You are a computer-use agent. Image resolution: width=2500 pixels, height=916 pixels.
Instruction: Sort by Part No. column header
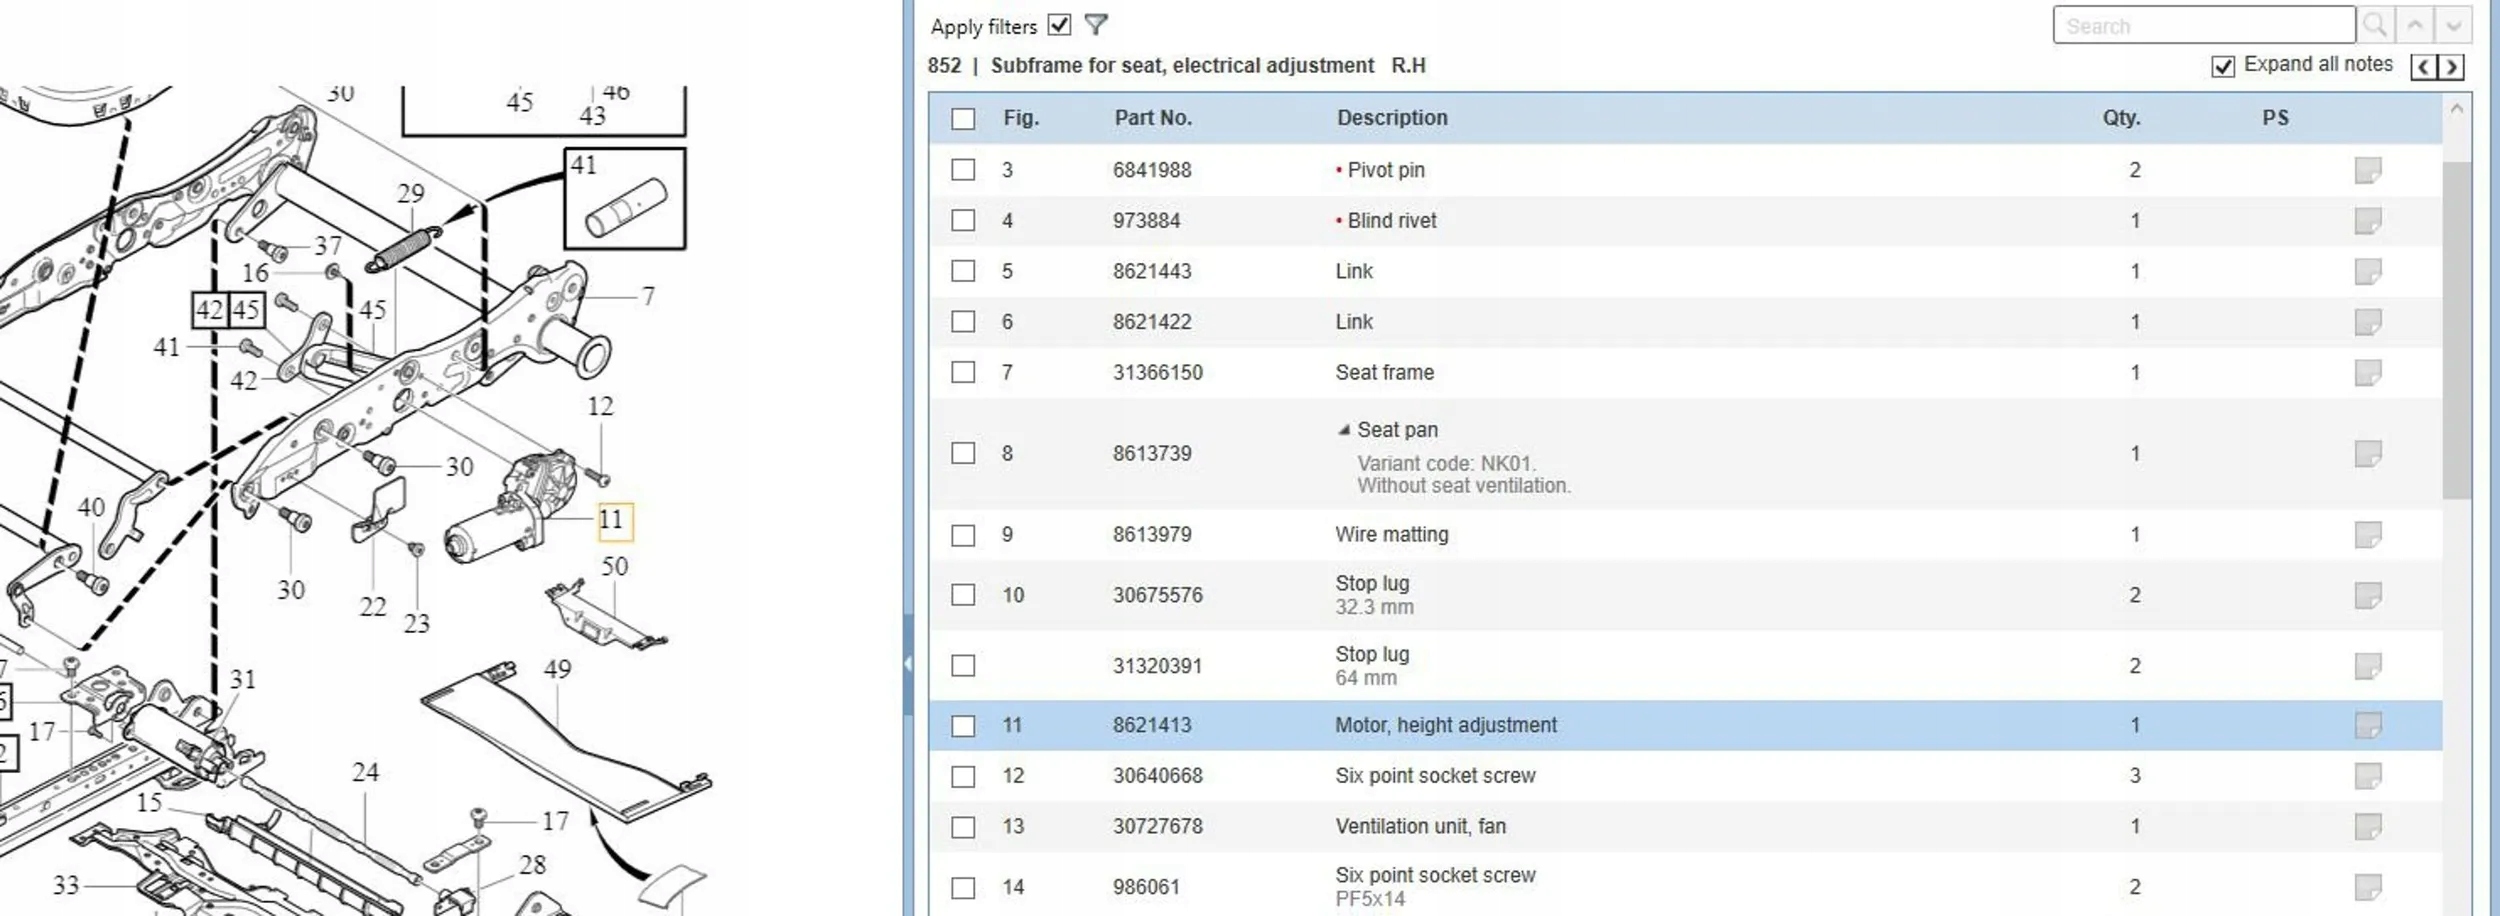[1153, 118]
